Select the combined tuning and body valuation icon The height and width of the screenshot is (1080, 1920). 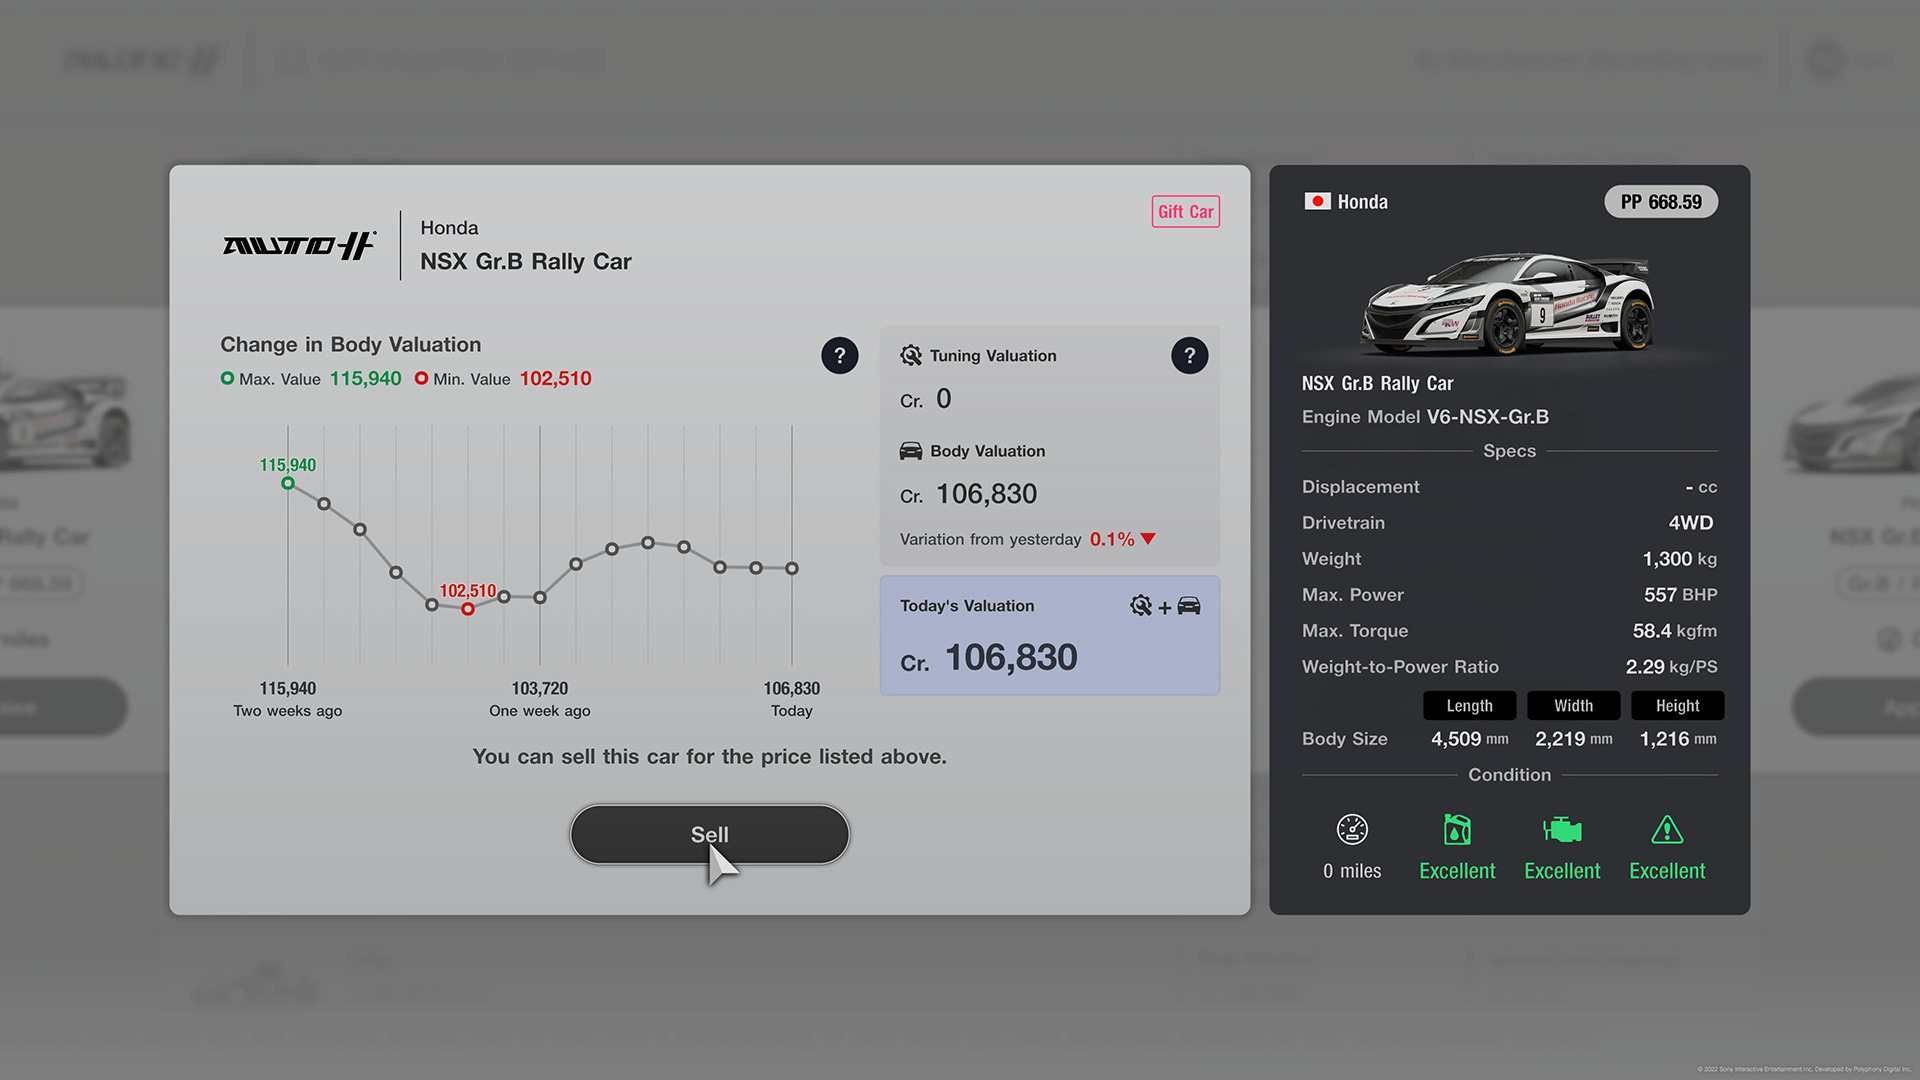1164,605
